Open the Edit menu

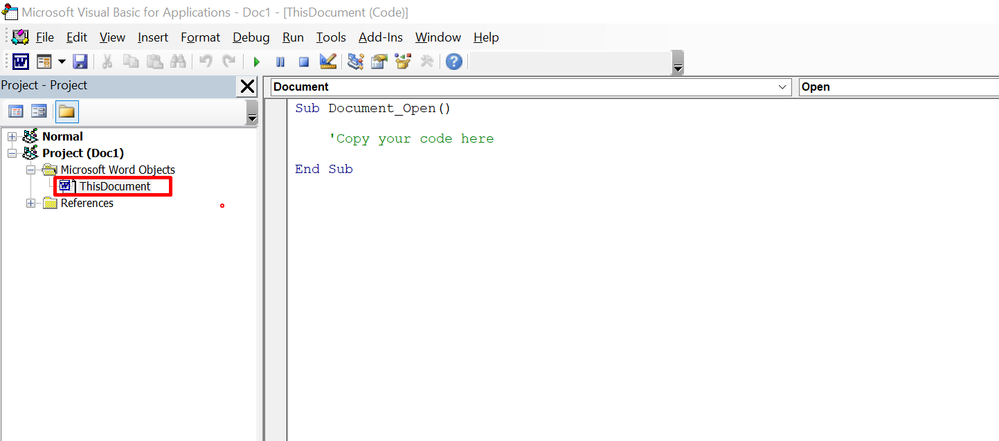pos(76,38)
